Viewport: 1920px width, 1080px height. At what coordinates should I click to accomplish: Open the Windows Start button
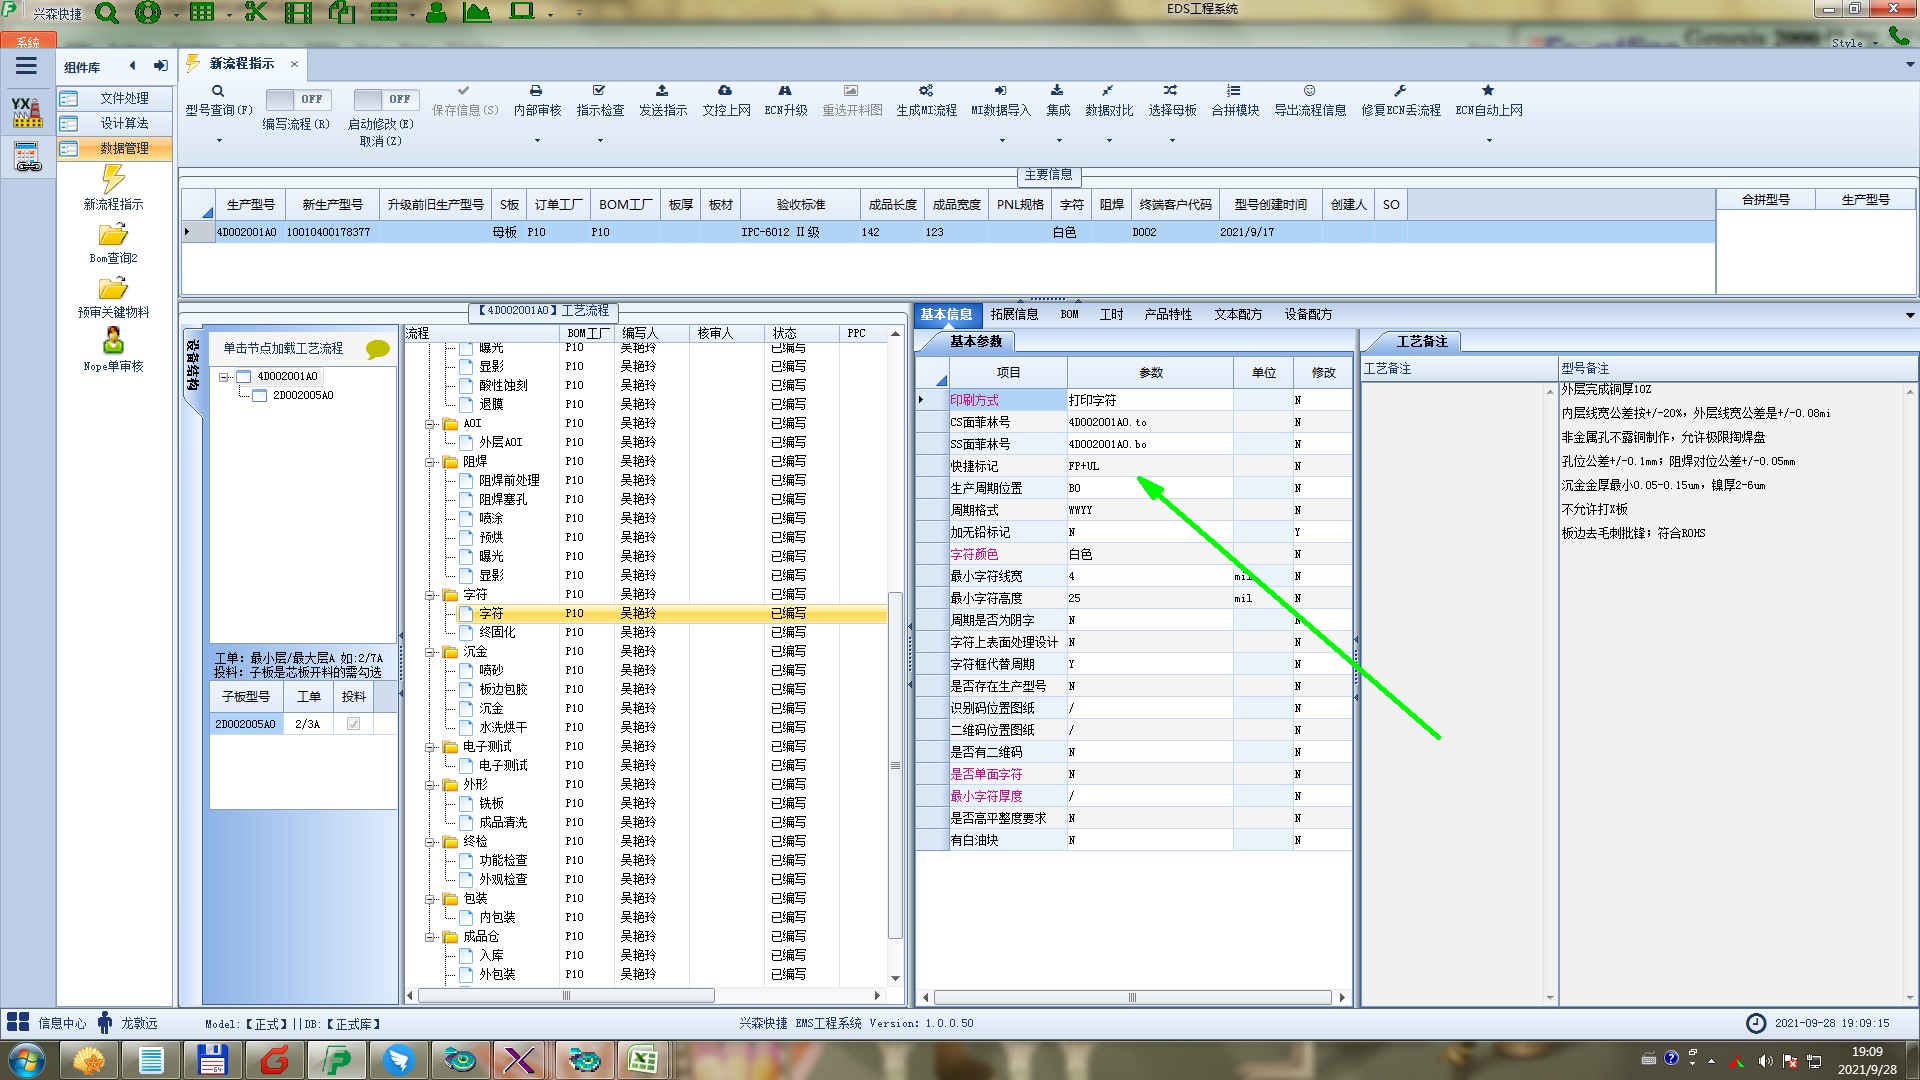pos(26,1060)
